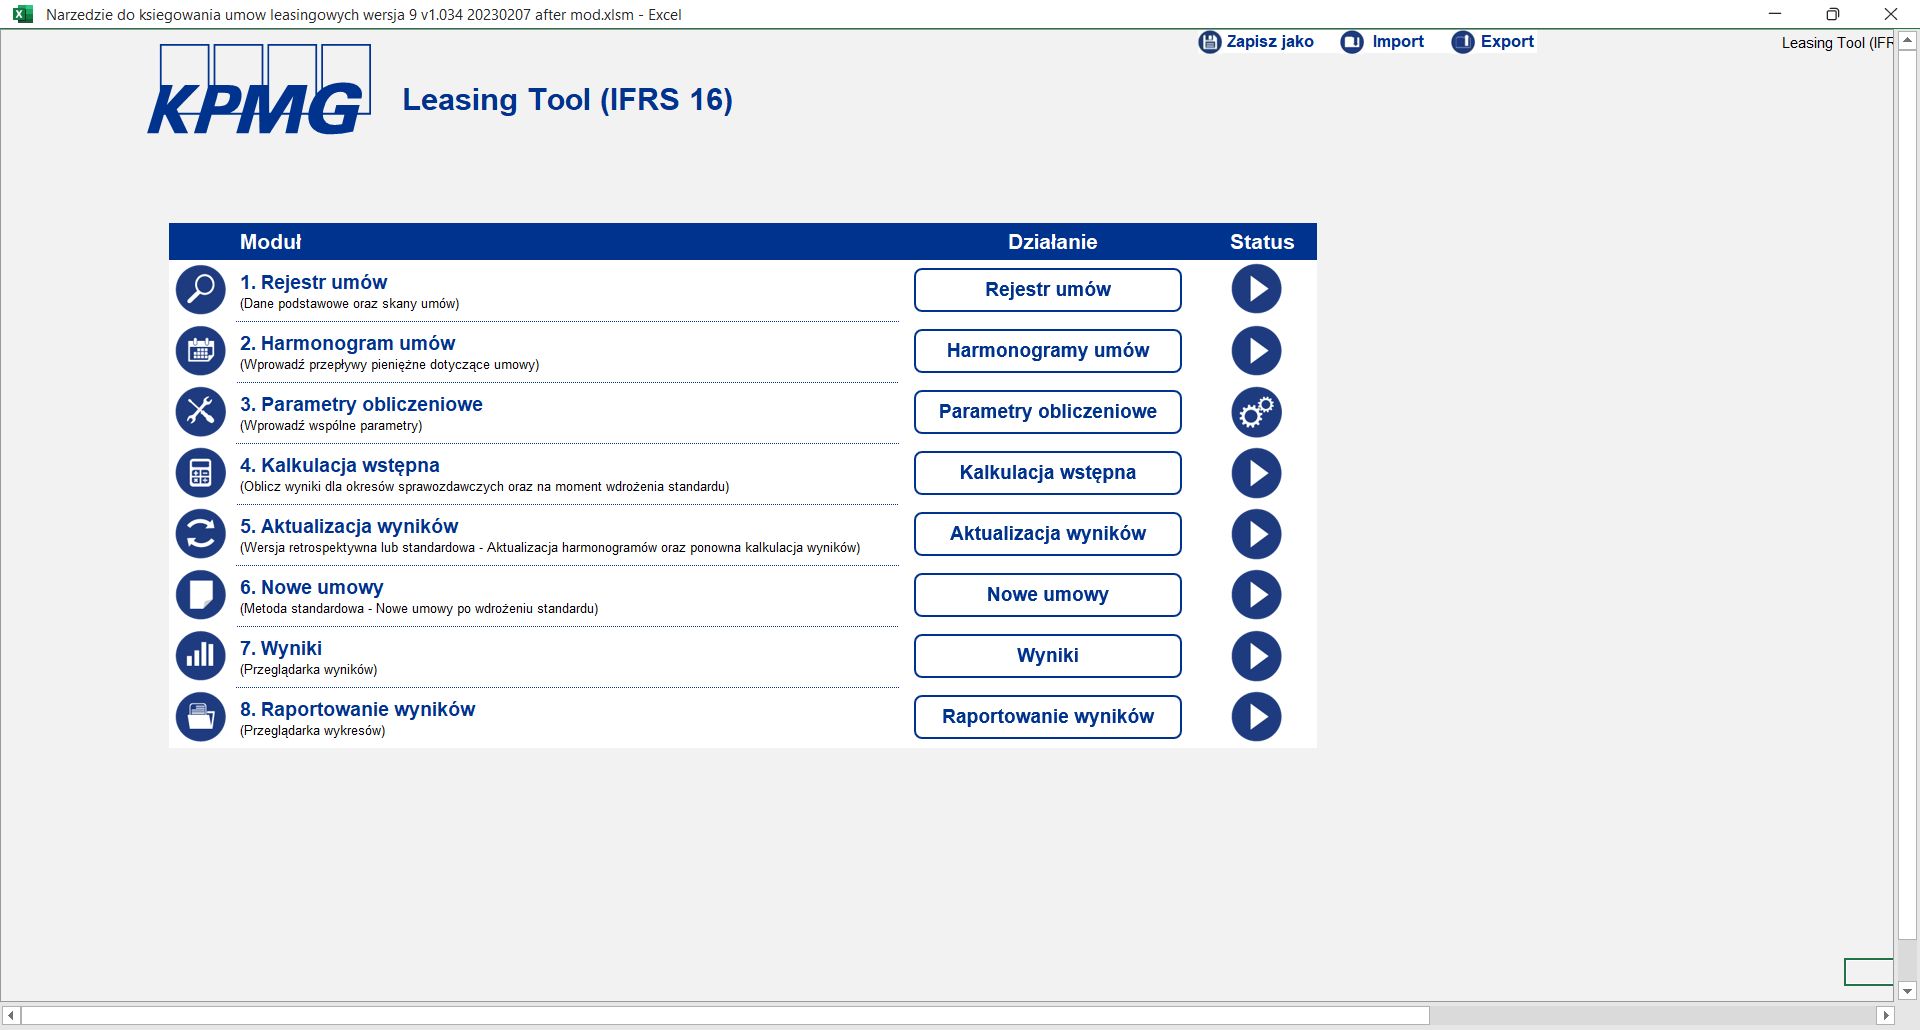Click the horizontal scrollbar right arrow
Screen dimensions: 1920x1030
coord(1885,1015)
